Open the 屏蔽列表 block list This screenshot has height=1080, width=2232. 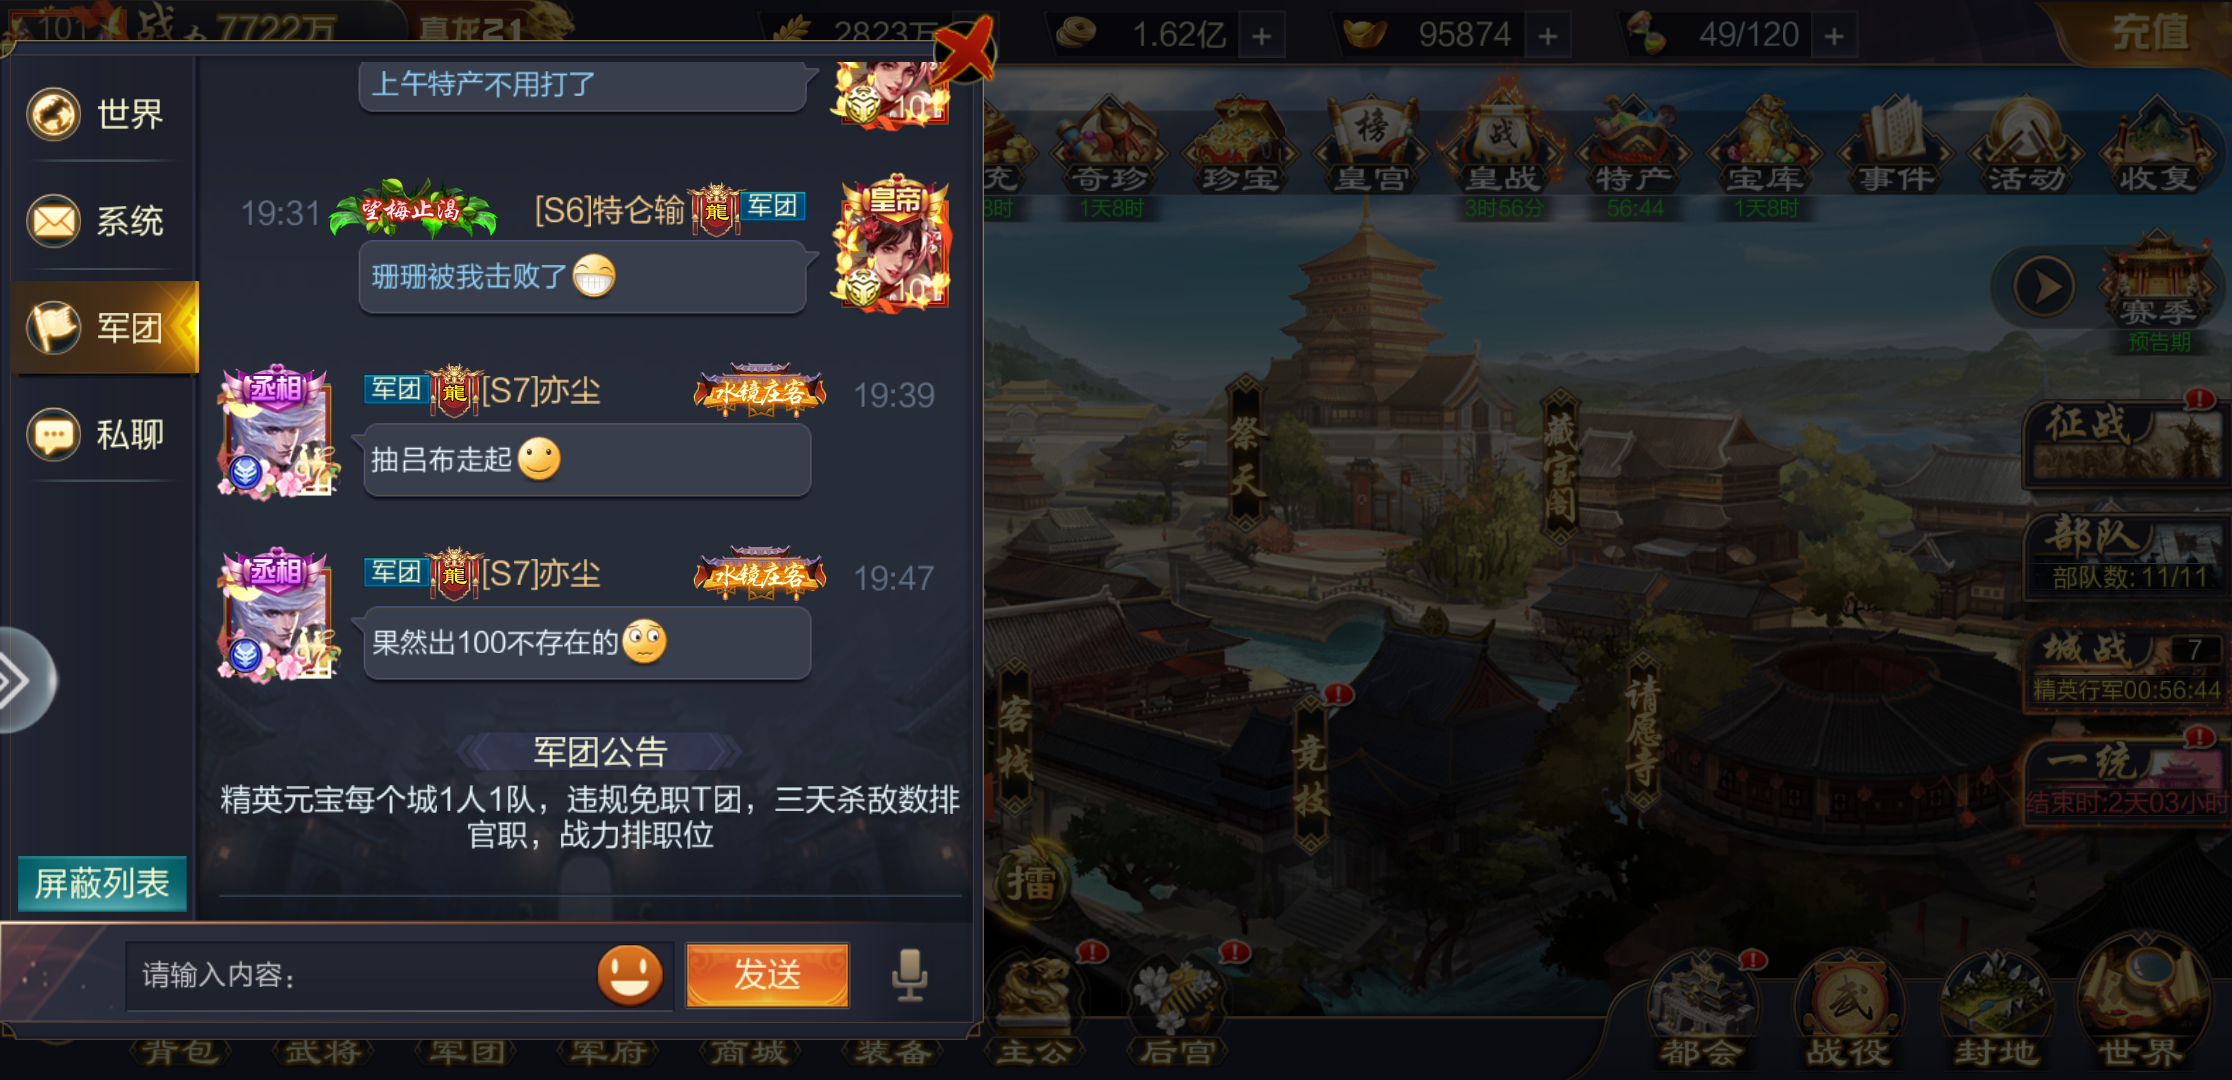tap(102, 884)
